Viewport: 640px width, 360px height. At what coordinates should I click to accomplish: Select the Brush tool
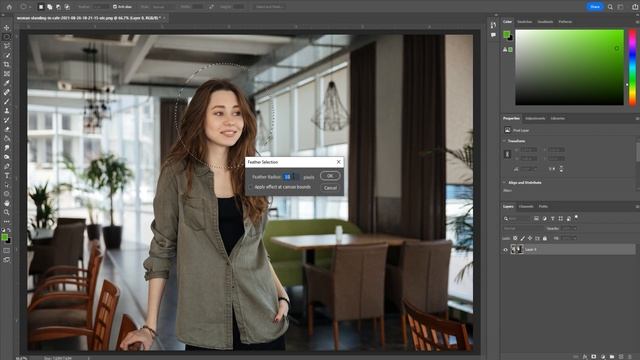(x=7, y=101)
